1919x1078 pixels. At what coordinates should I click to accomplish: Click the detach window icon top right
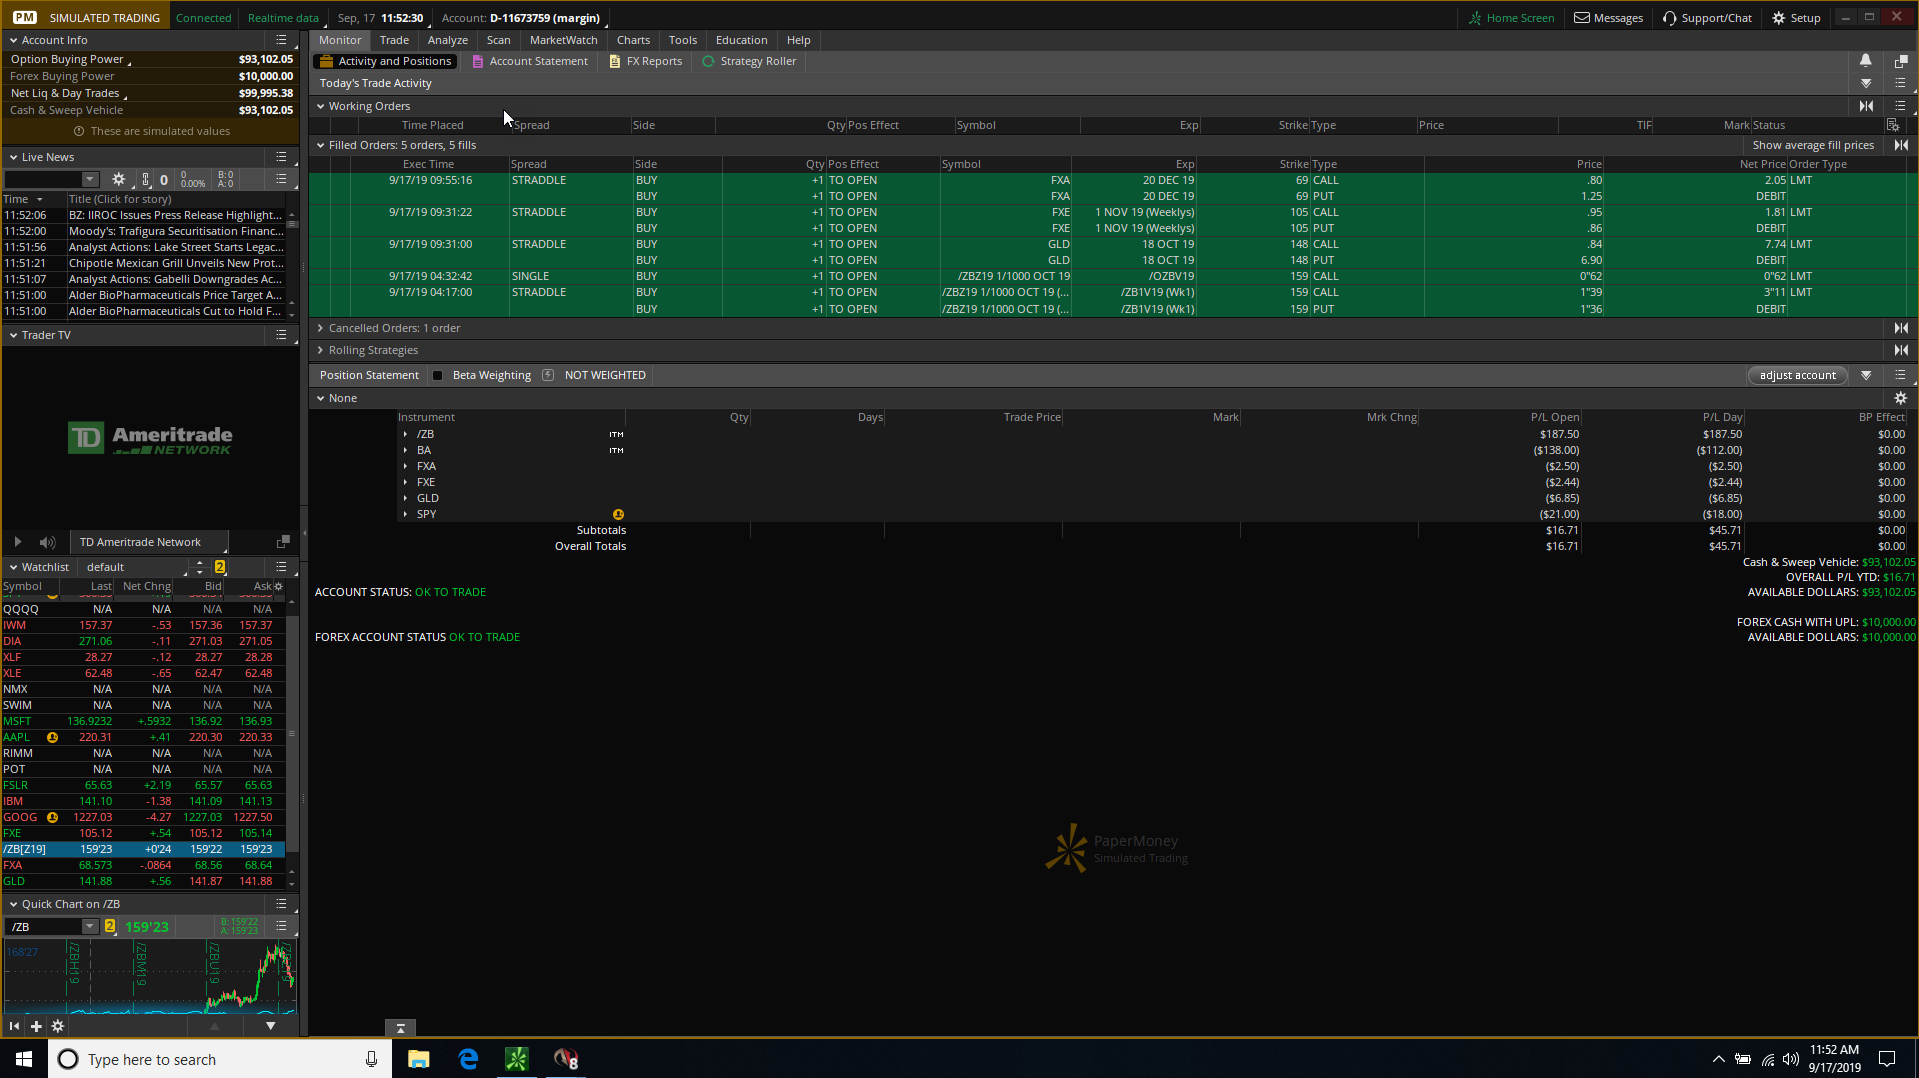pos(1901,61)
